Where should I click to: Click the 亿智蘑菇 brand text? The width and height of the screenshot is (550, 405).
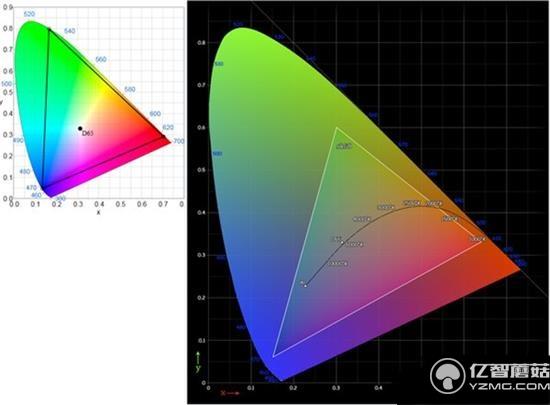click(x=509, y=371)
